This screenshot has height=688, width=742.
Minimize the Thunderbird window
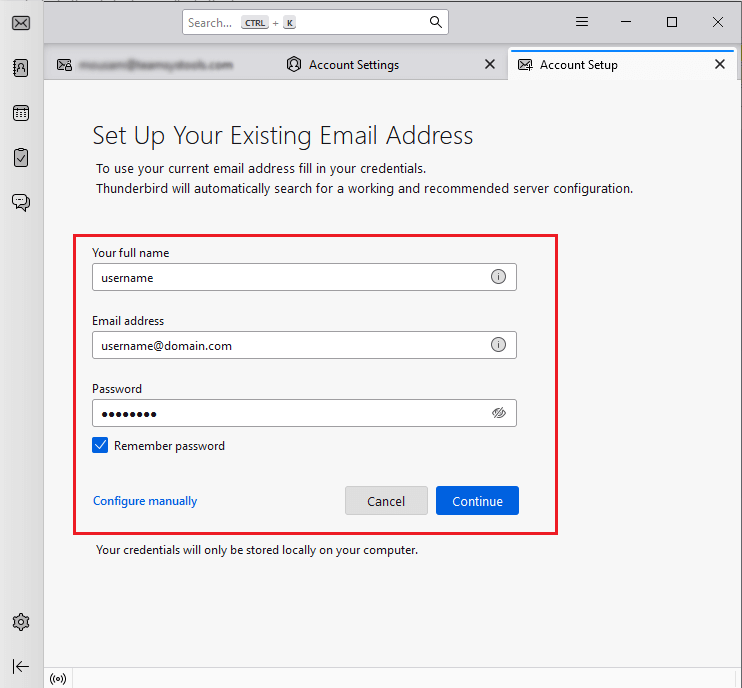[x=626, y=22]
